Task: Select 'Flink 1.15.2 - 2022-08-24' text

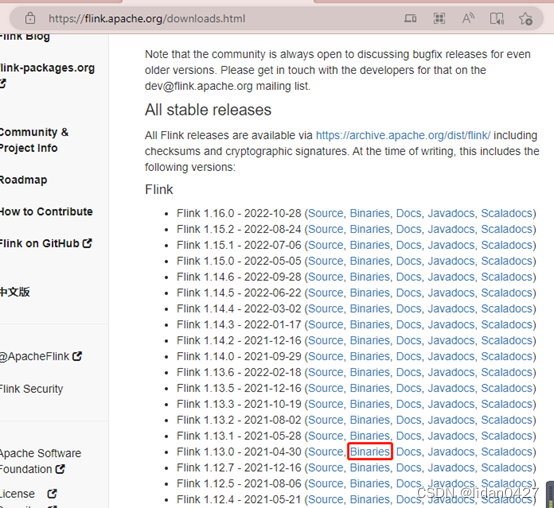Action: pos(239,229)
